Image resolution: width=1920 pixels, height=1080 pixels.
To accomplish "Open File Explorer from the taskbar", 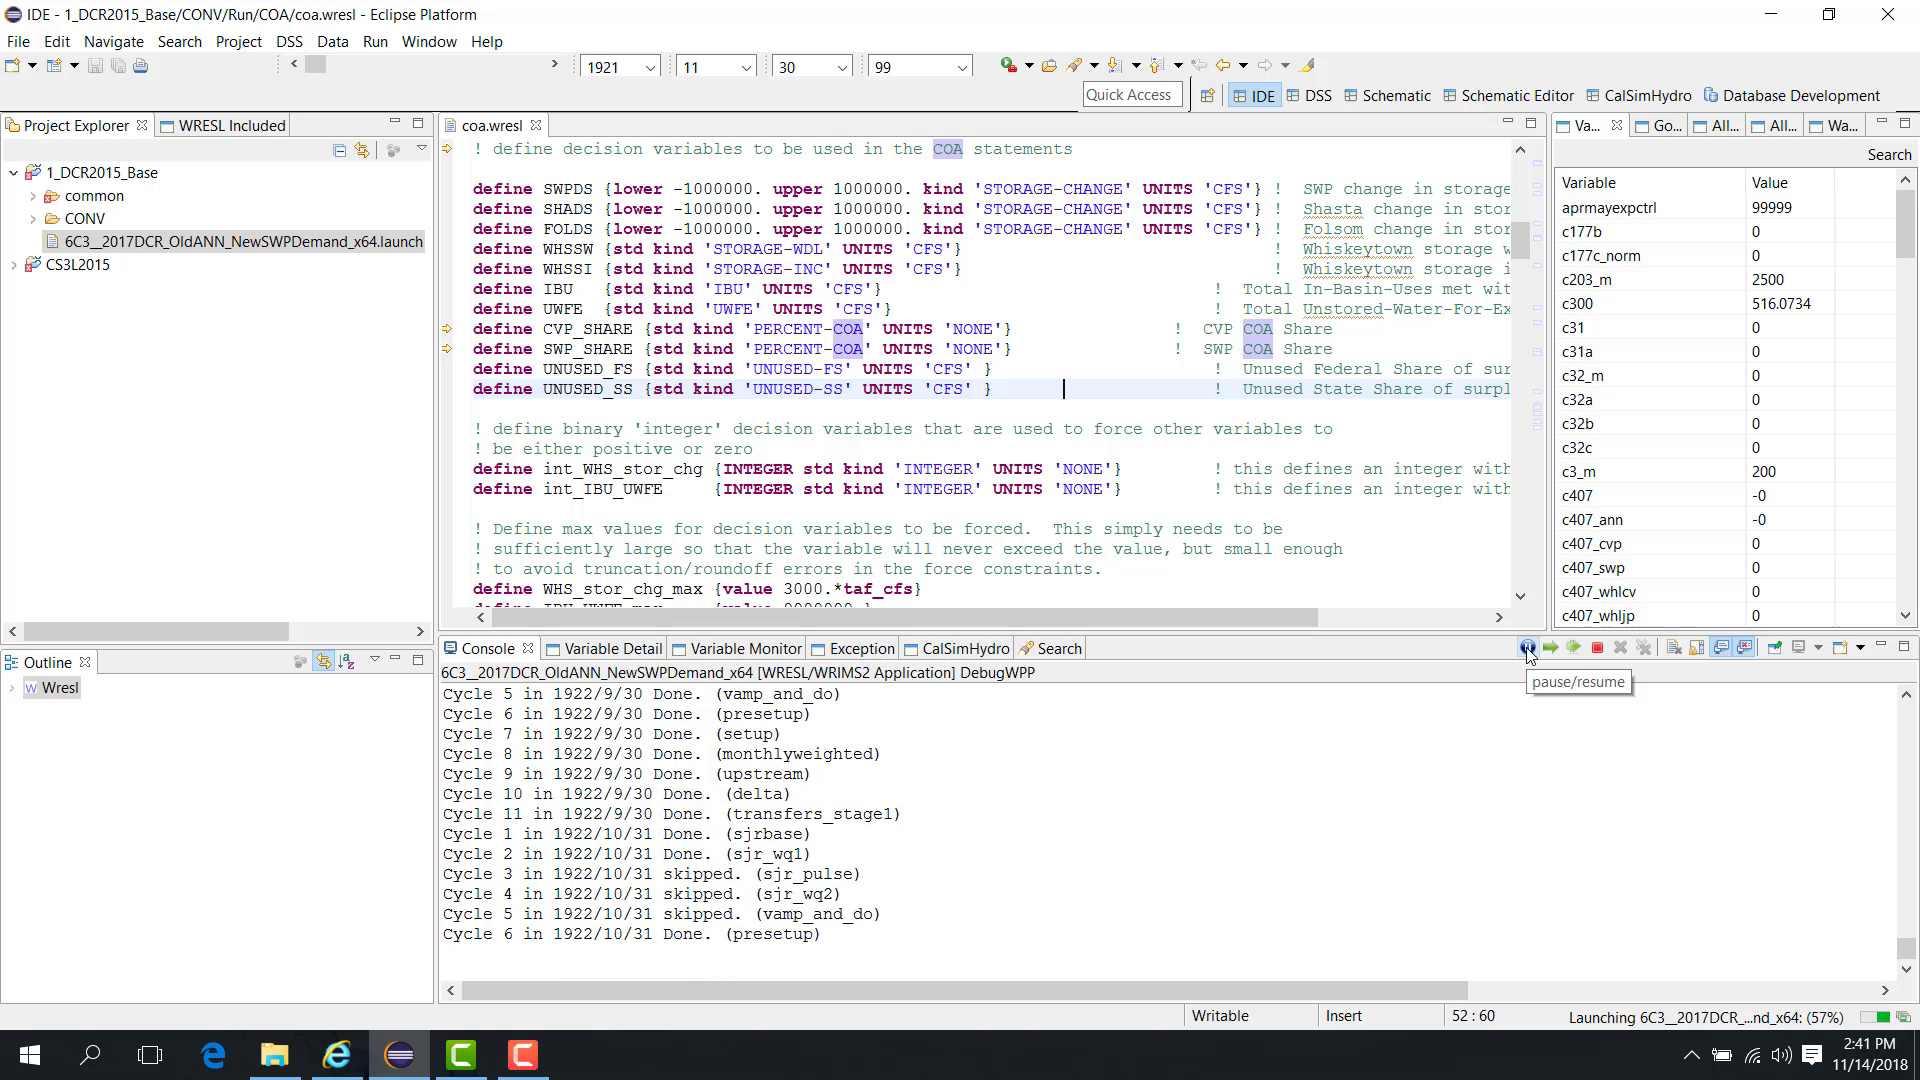I will point(274,1055).
